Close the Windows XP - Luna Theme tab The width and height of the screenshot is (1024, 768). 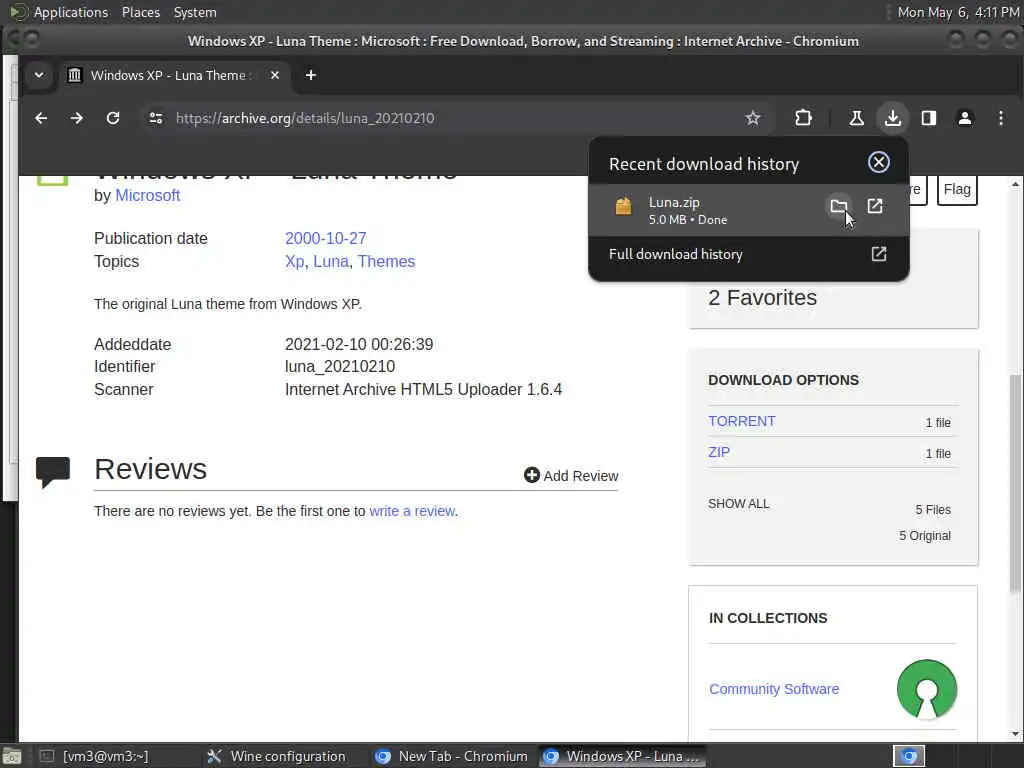coord(275,75)
